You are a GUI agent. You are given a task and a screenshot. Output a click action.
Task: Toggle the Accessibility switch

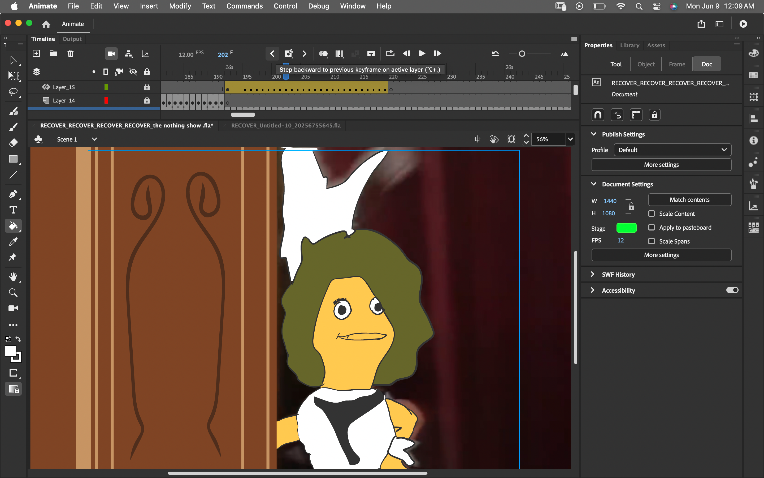732,290
